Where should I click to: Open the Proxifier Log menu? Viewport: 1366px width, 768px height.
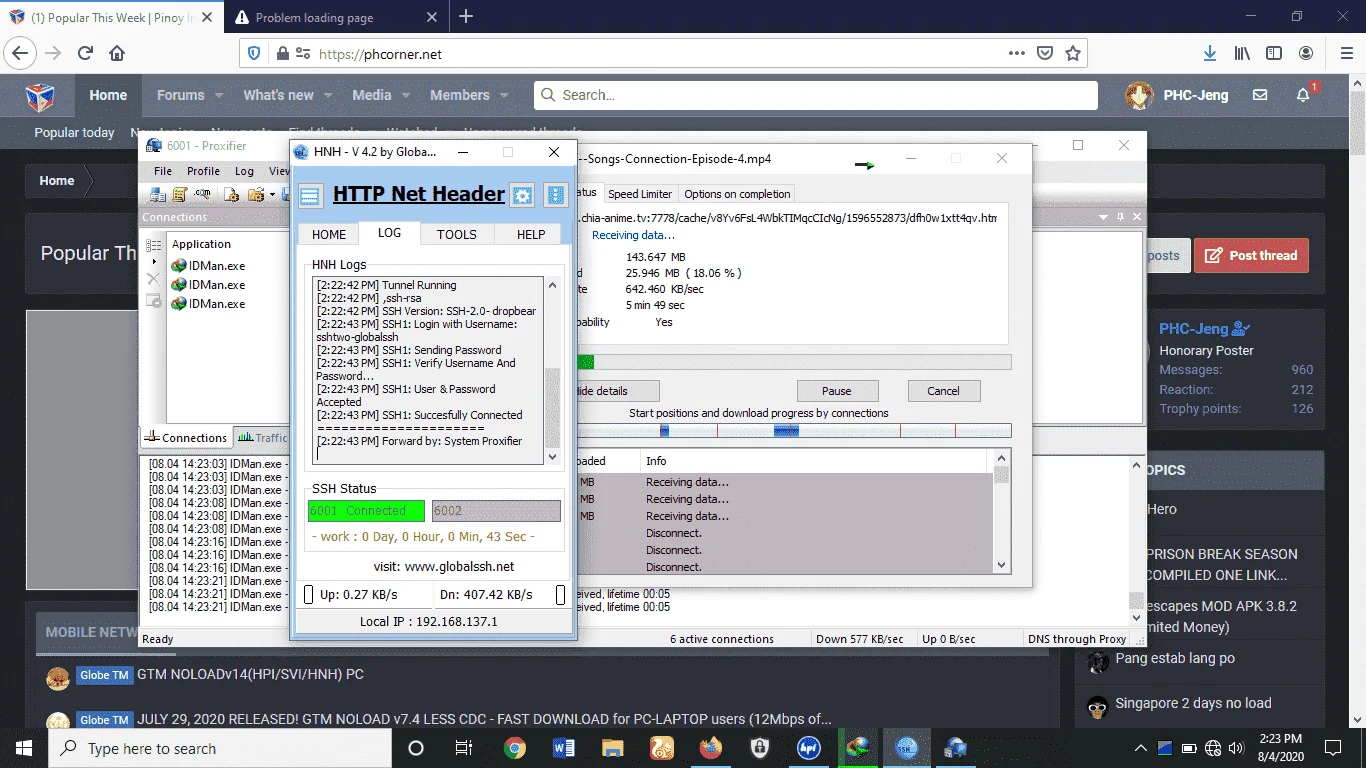click(244, 171)
